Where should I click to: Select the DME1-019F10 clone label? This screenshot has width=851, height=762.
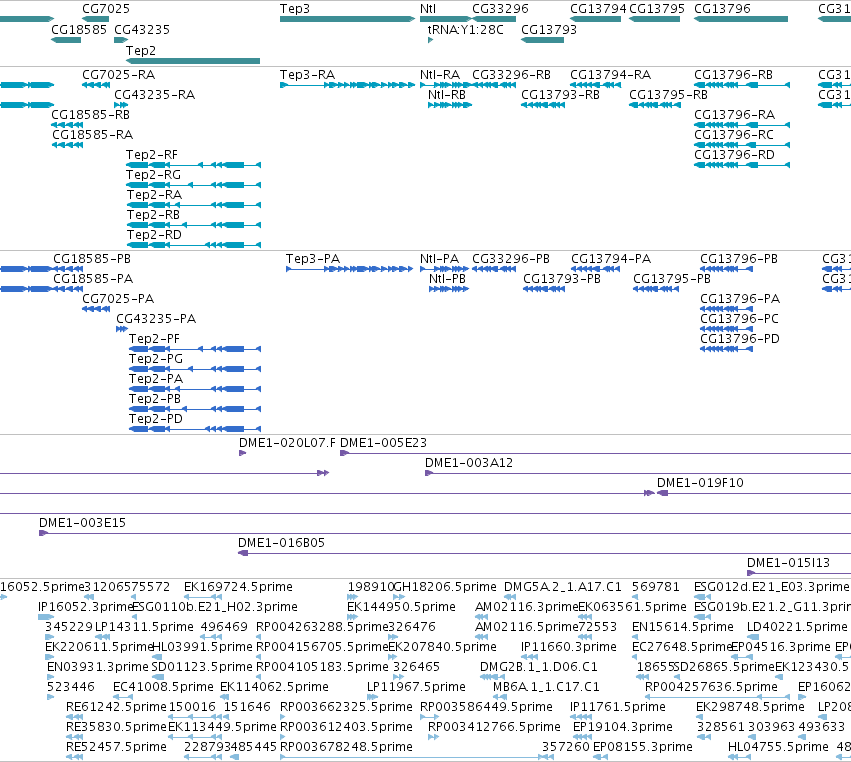(x=700, y=482)
